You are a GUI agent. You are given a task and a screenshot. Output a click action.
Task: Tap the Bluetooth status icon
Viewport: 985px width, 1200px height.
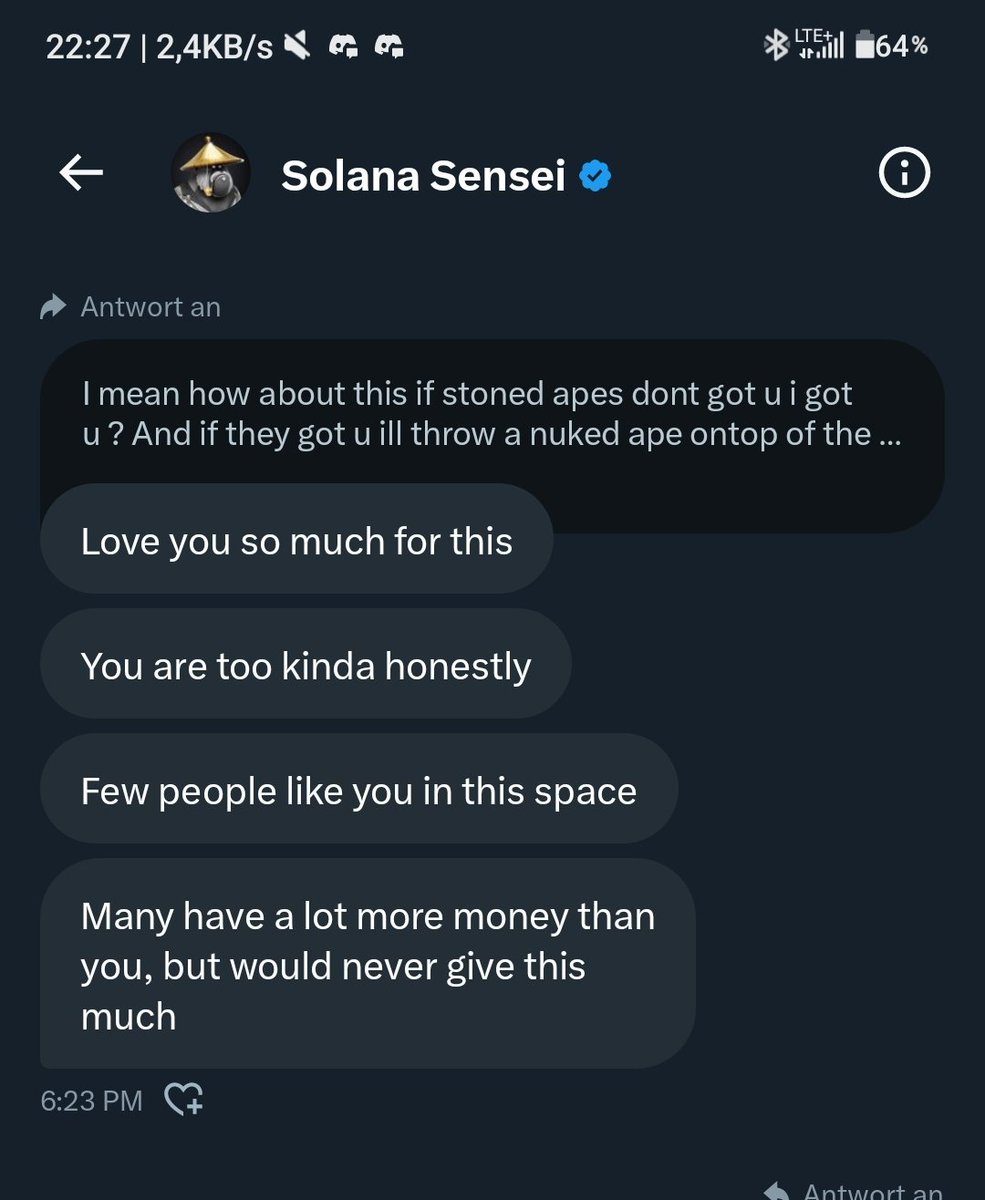coord(774,45)
